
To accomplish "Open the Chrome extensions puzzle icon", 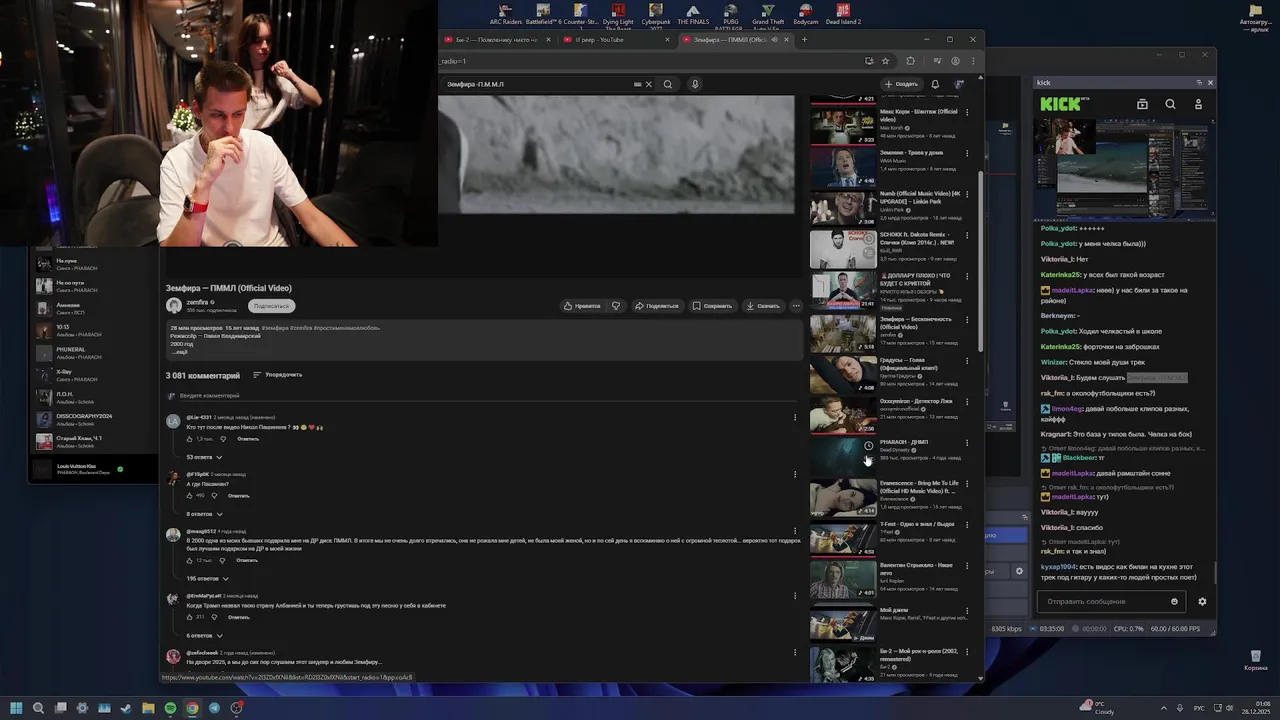I will 910,61.
